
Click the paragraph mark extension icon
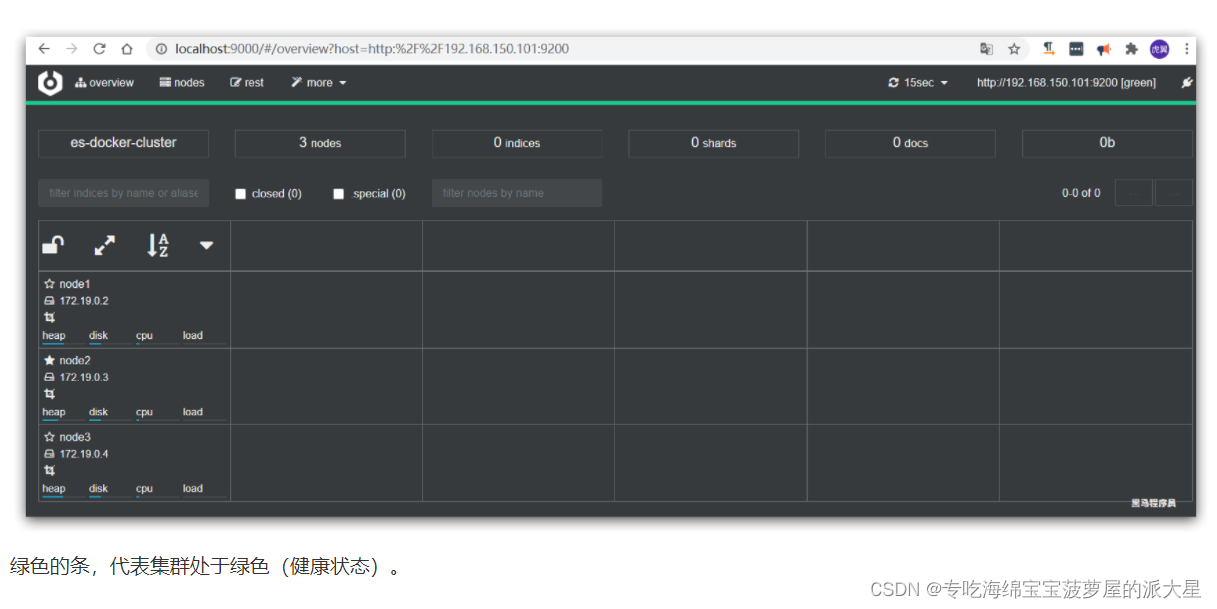[1048, 48]
